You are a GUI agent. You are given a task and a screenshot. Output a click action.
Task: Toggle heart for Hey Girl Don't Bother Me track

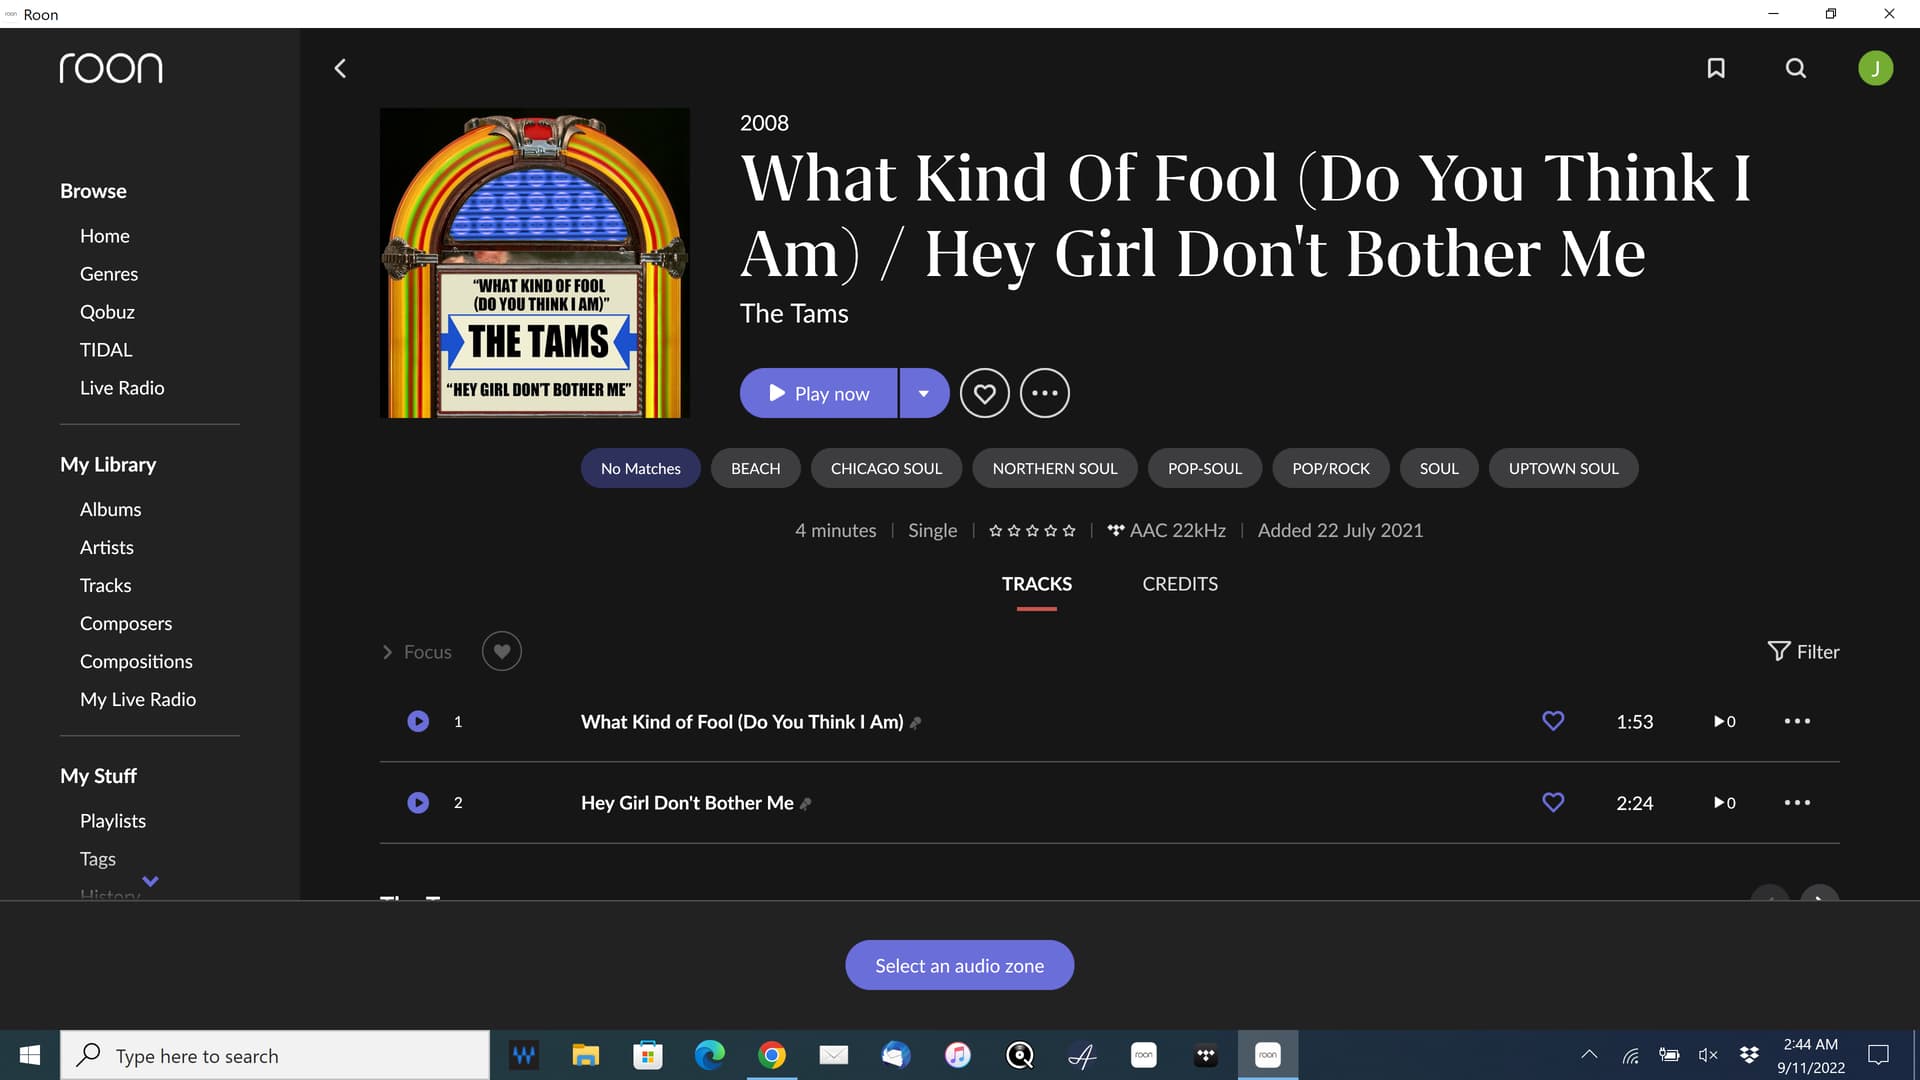1553,802
